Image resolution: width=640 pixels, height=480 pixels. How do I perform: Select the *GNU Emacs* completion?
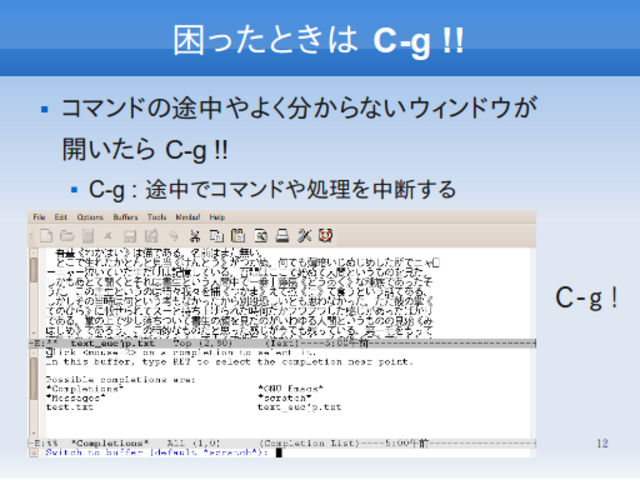[290, 387]
